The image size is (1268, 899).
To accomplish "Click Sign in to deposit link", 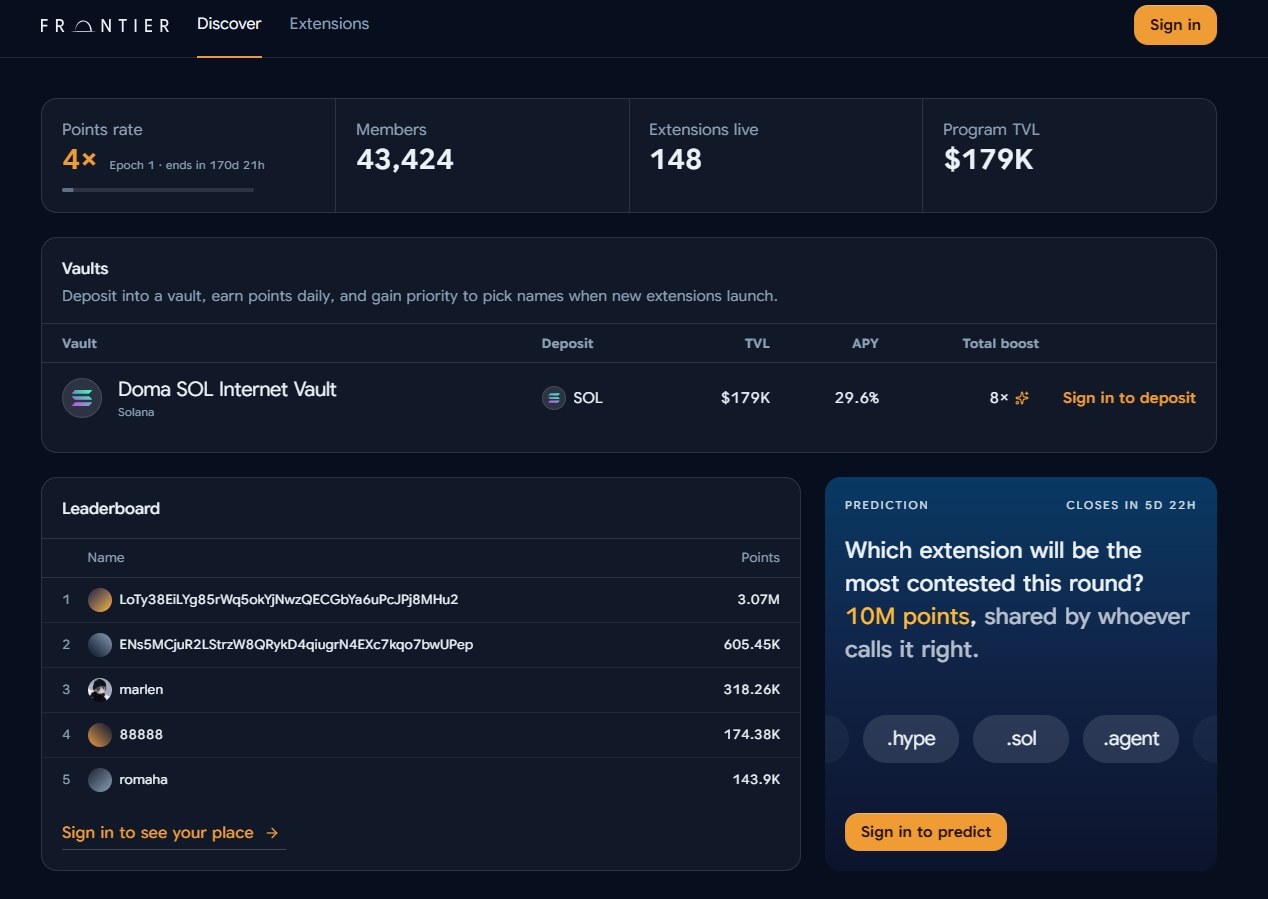I will (1129, 398).
